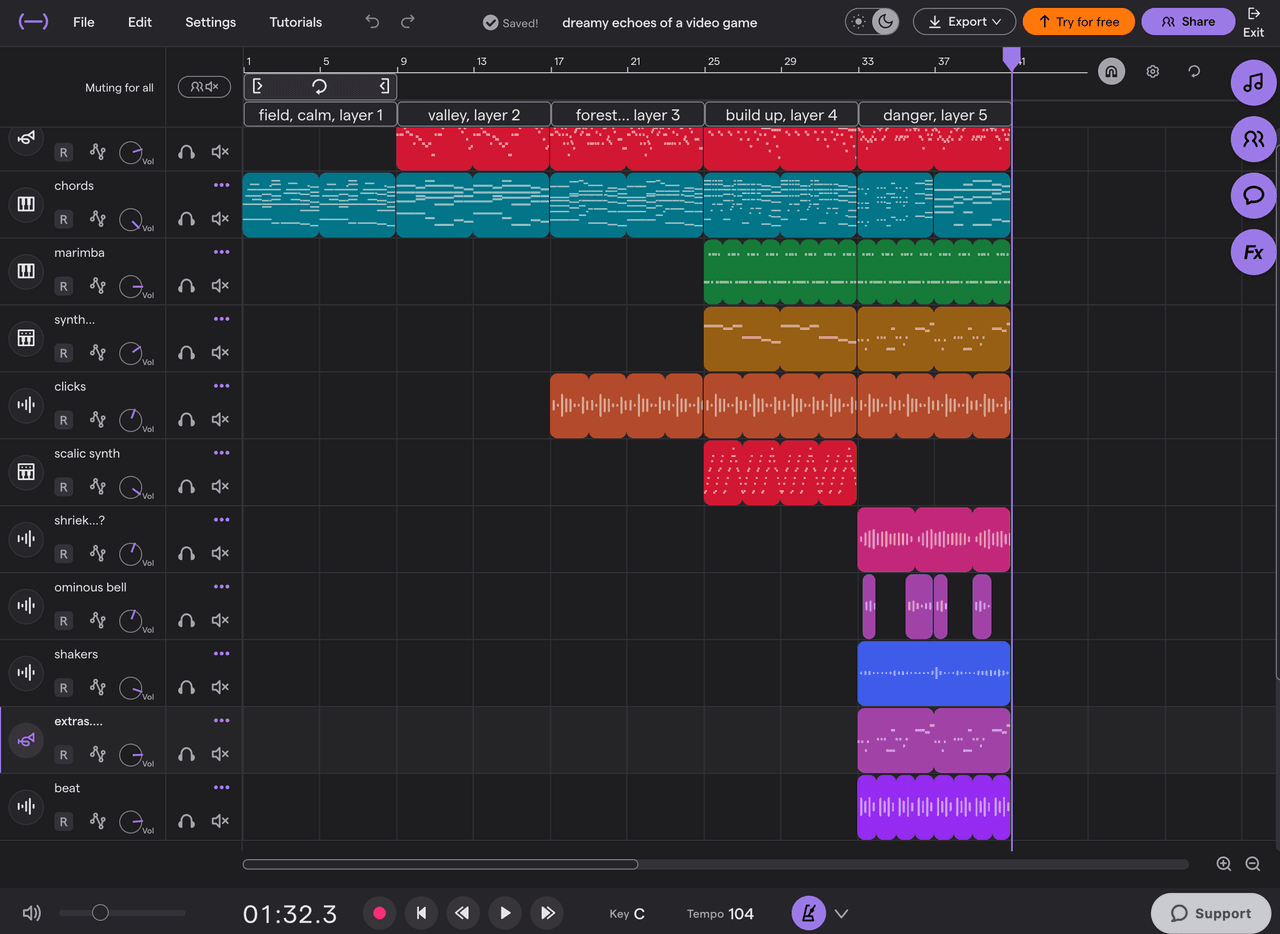Click the automation icon on marimba track
1280x934 pixels.
tap(97, 286)
